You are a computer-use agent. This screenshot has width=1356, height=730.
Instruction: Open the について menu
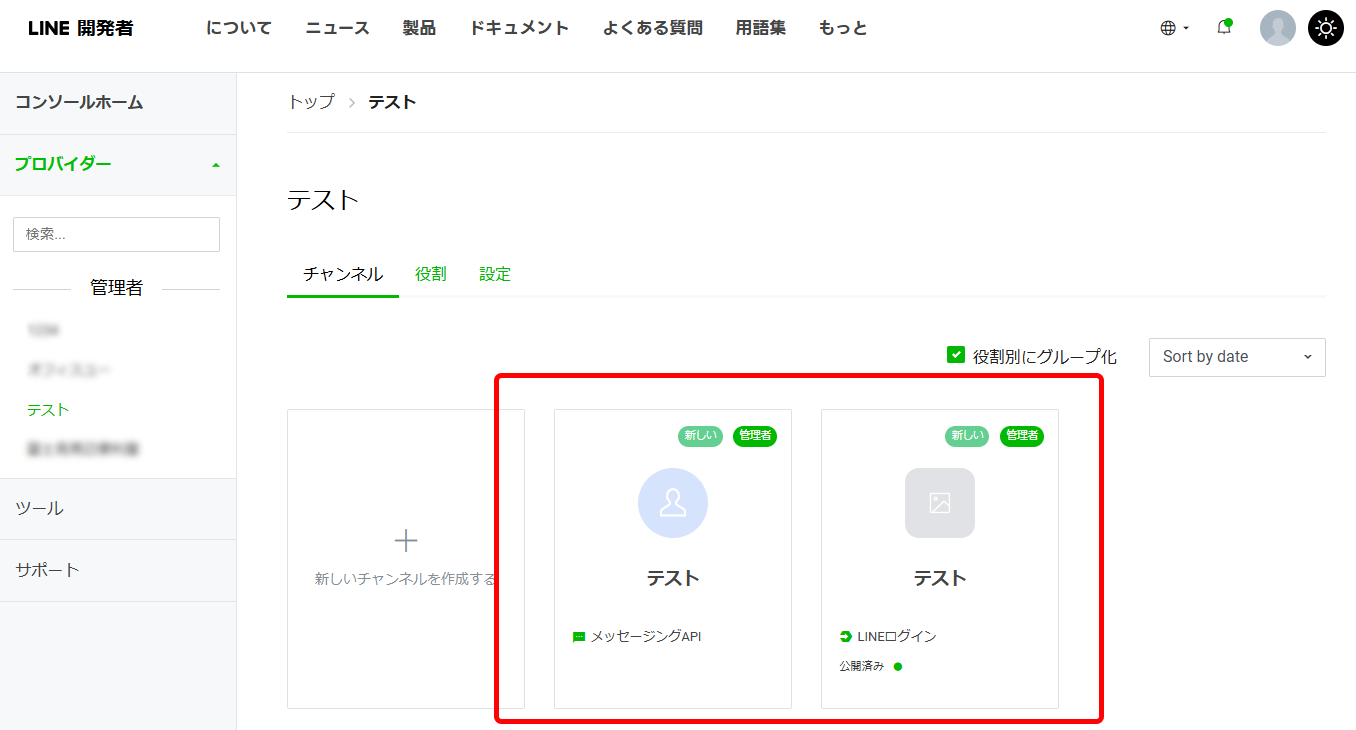click(239, 28)
